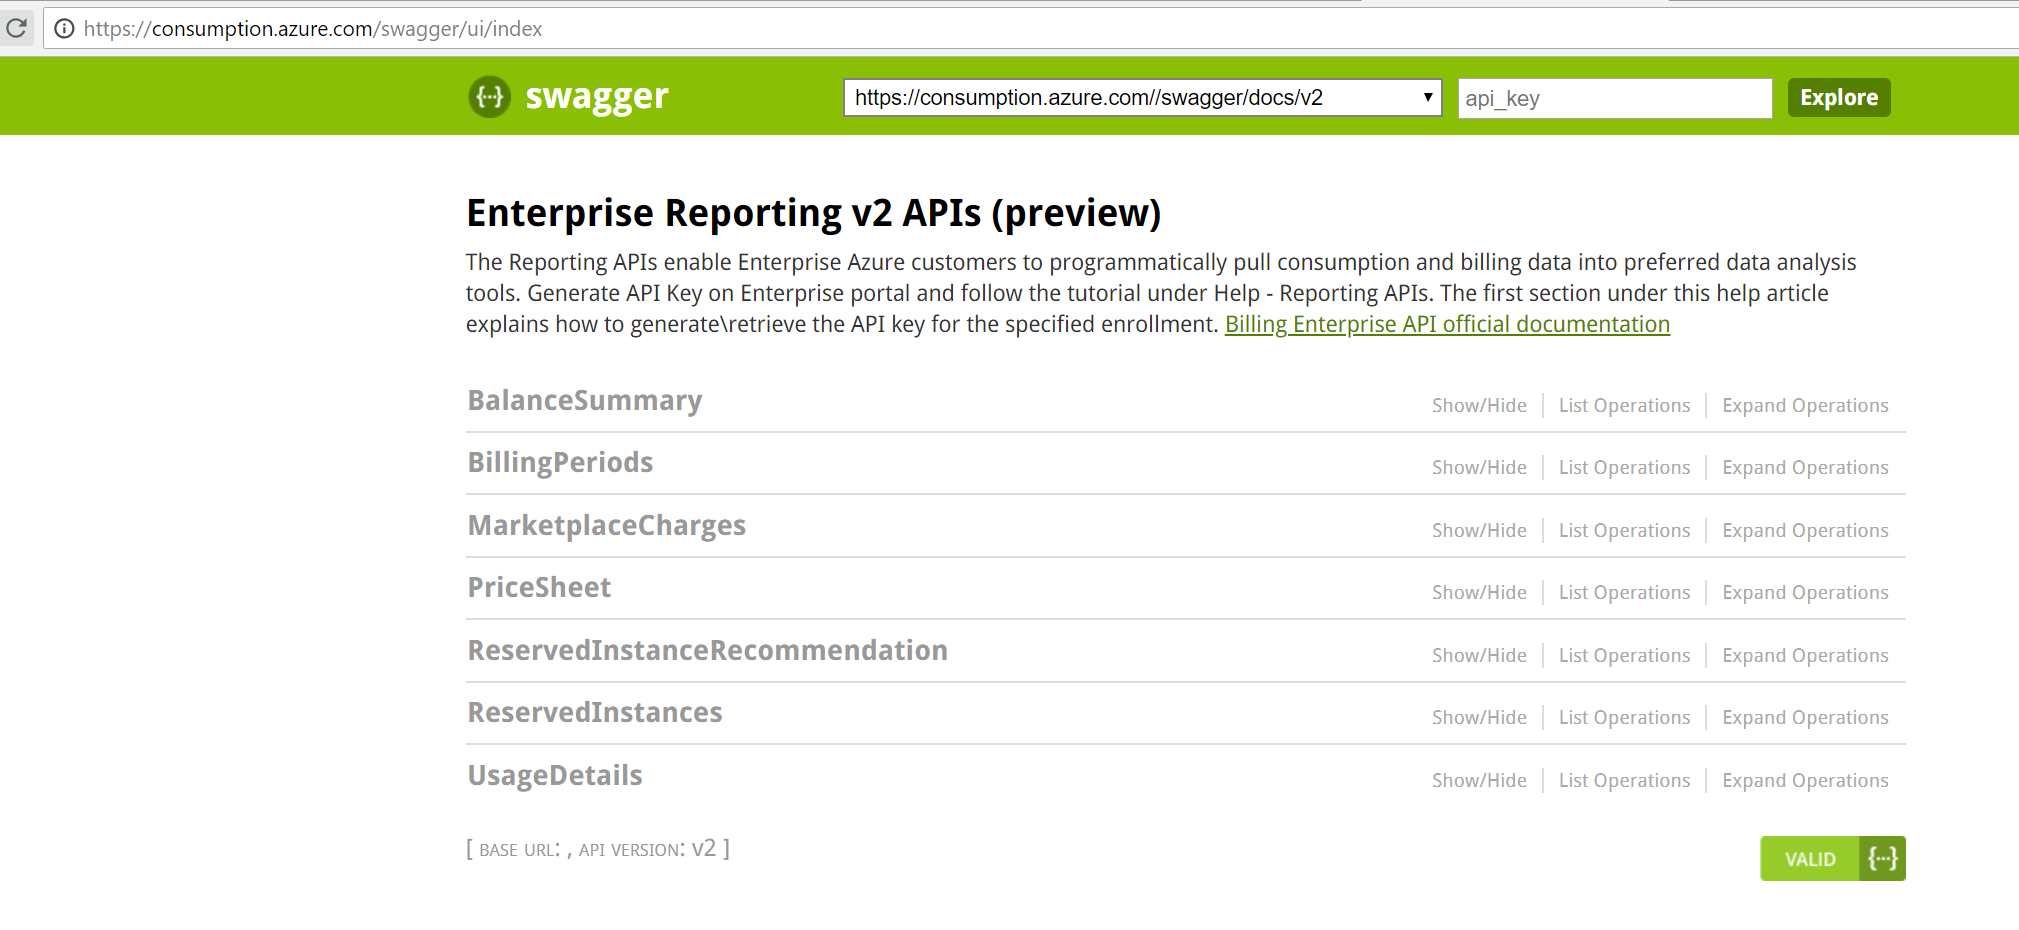Expand the ReservedInstances section heading
This screenshot has width=2019, height=930.
[595, 713]
